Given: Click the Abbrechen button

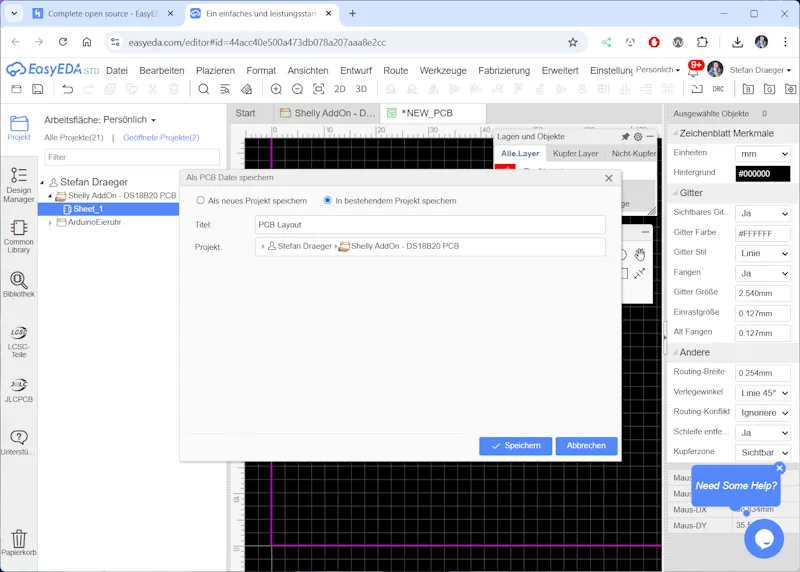Looking at the screenshot, I should (586, 446).
